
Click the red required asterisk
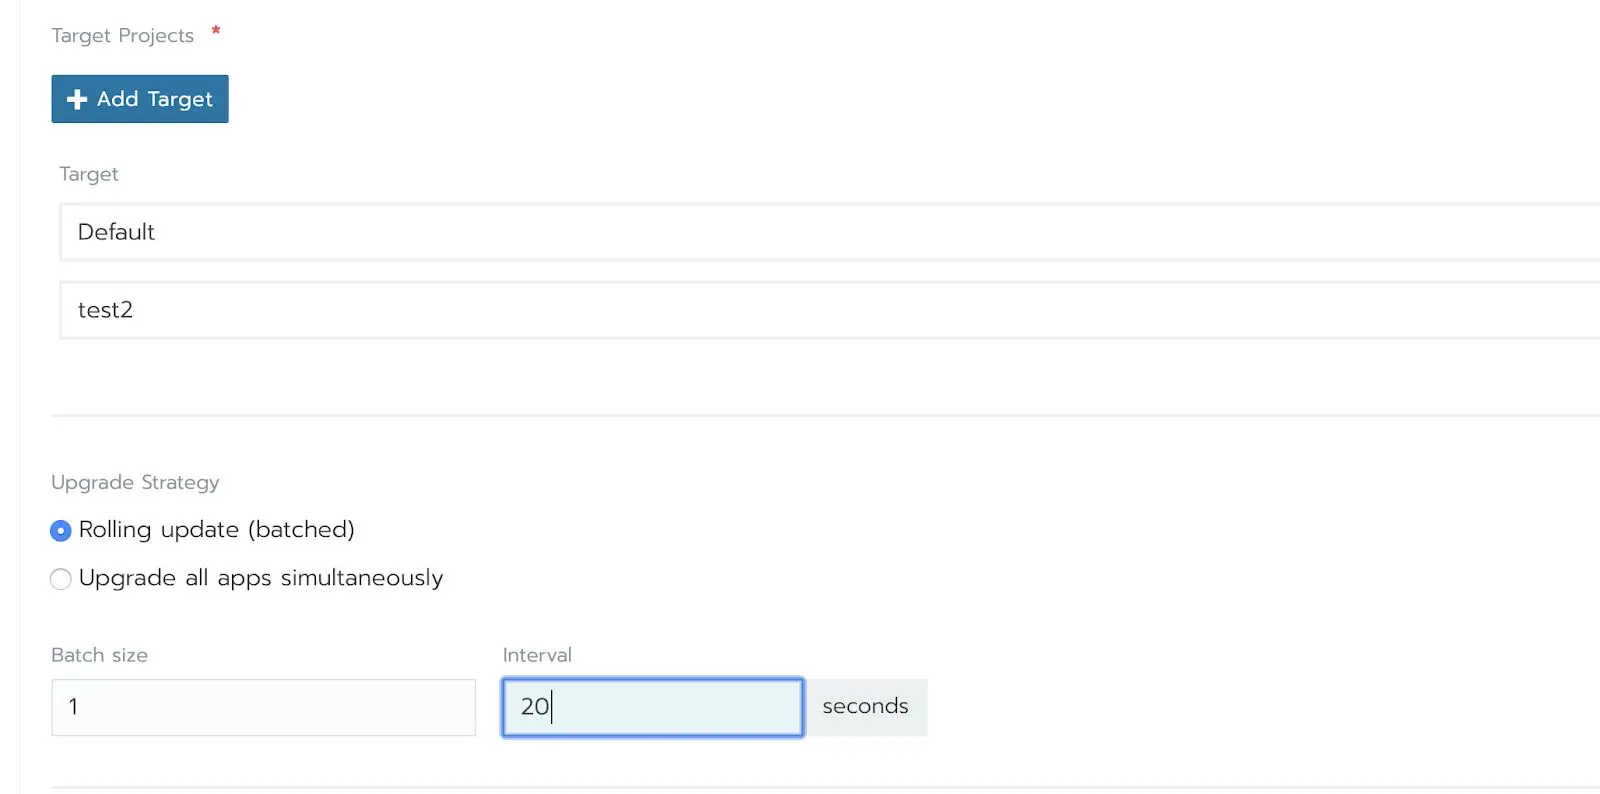(x=215, y=32)
